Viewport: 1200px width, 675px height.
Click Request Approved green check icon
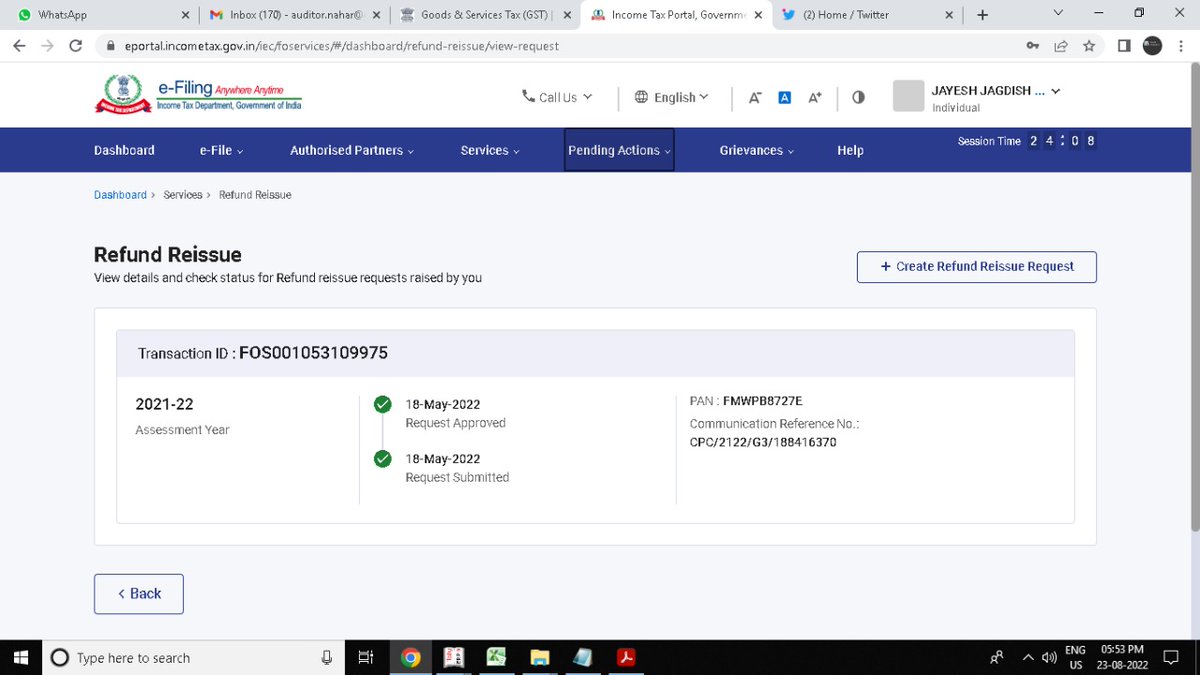click(382, 405)
